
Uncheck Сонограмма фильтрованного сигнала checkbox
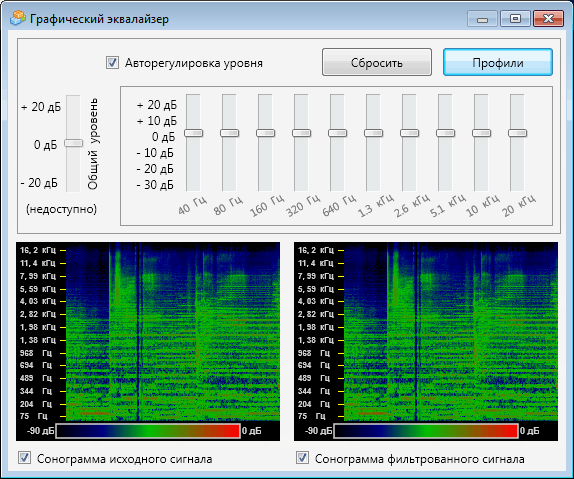pyautogui.click(x=302, y=458)
